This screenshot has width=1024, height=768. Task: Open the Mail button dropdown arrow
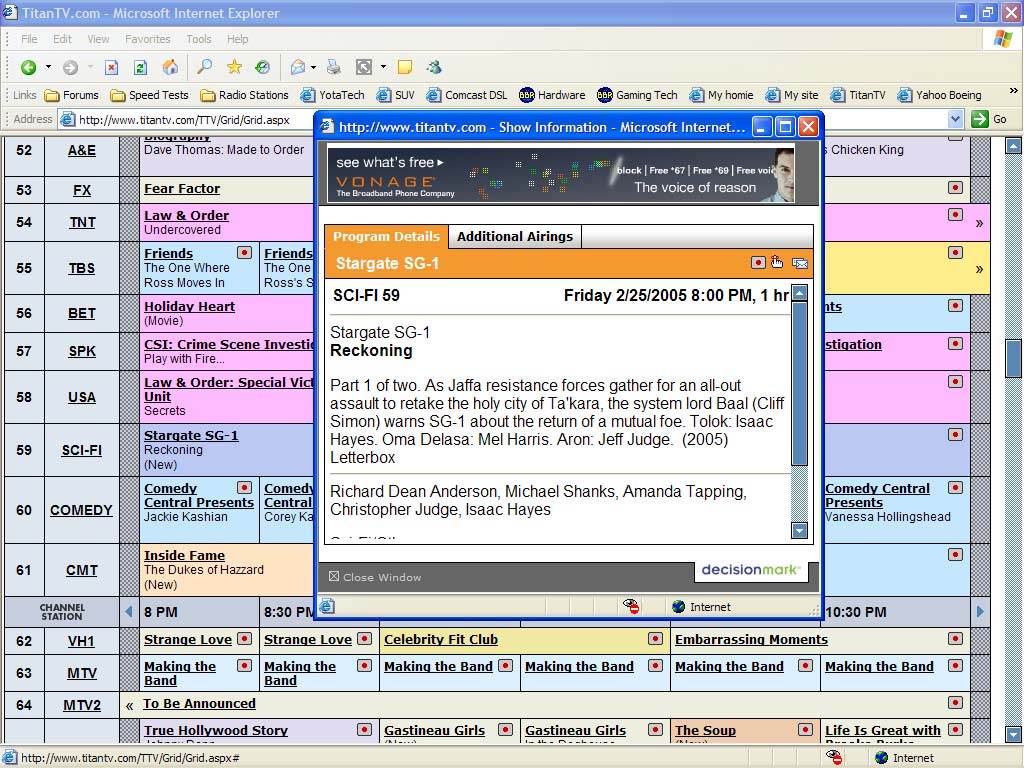point(313,67)
